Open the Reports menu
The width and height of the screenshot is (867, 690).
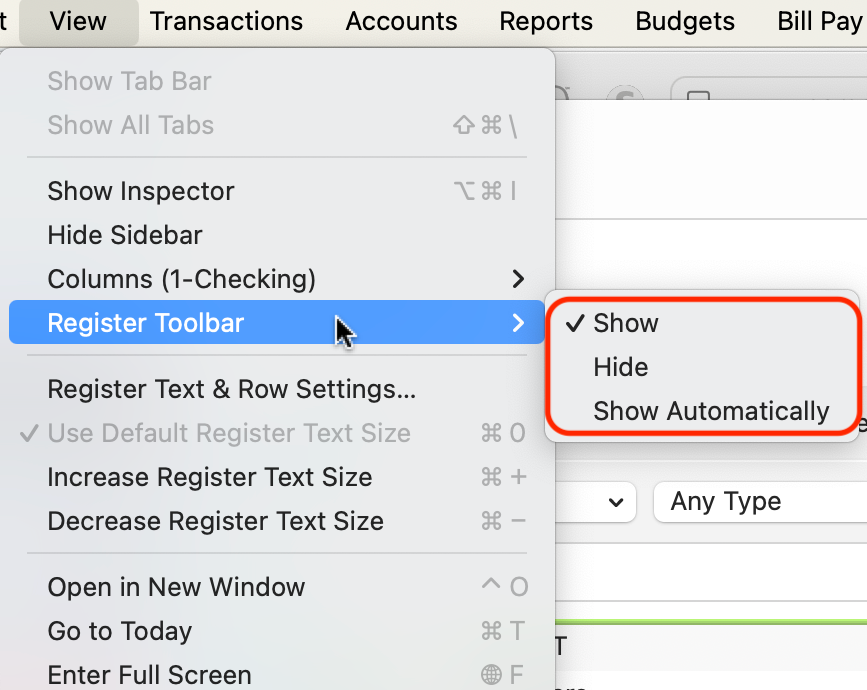pyautogui.click(x=546, y=22)
